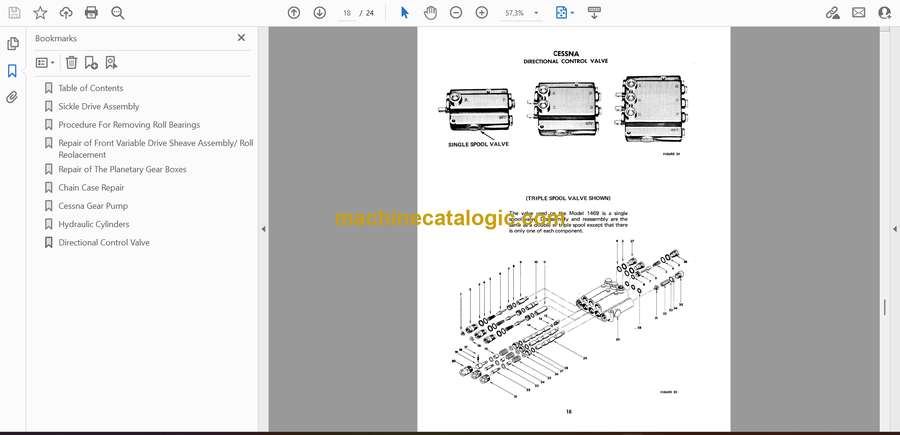Collapse the left navigation pane arrow
The width and height of the screenshot is (900, 435).
tap(263, 229)
